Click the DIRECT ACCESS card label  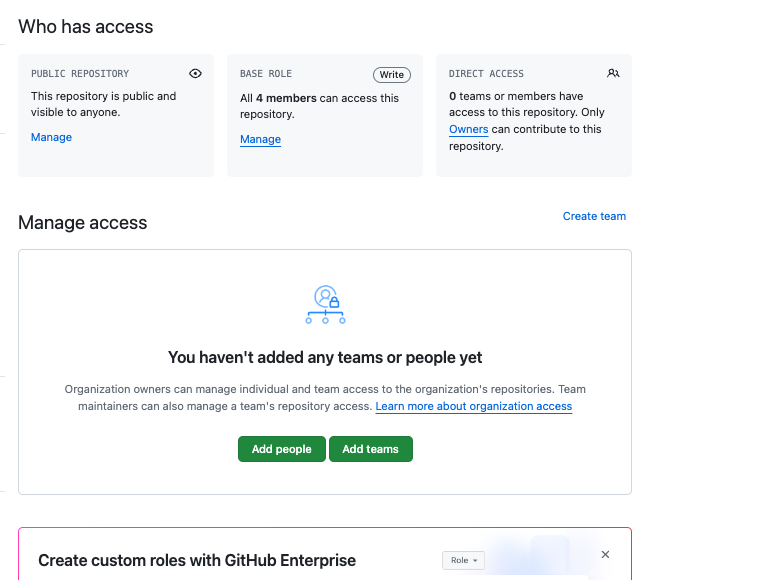click(x=486, y=74)
